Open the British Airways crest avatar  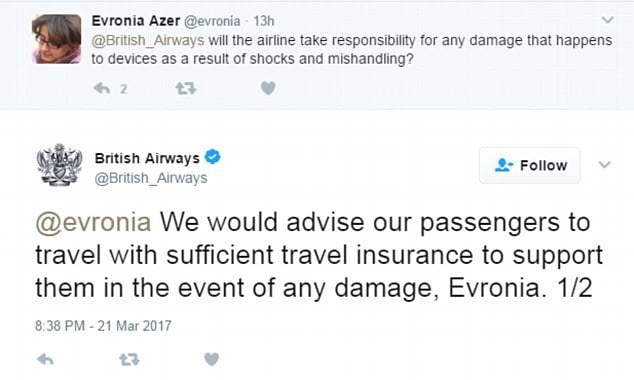[59, 165]
